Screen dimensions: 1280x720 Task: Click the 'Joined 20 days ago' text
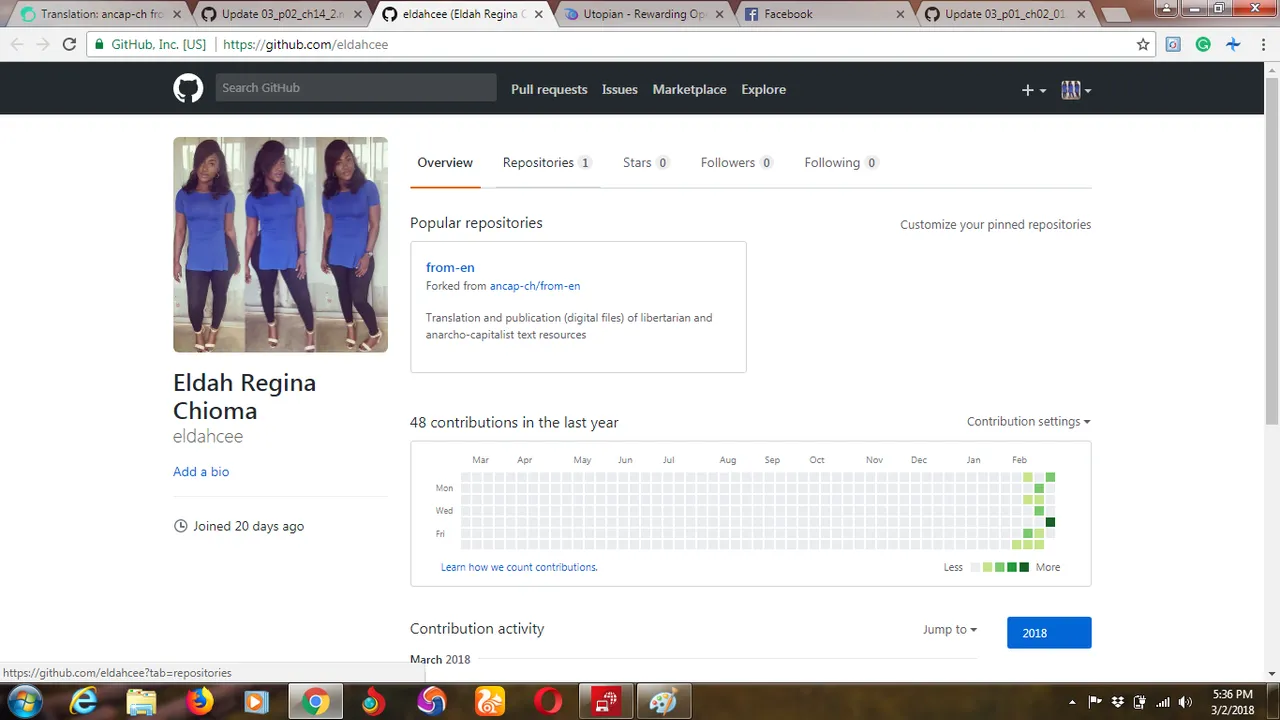(248, 526)
